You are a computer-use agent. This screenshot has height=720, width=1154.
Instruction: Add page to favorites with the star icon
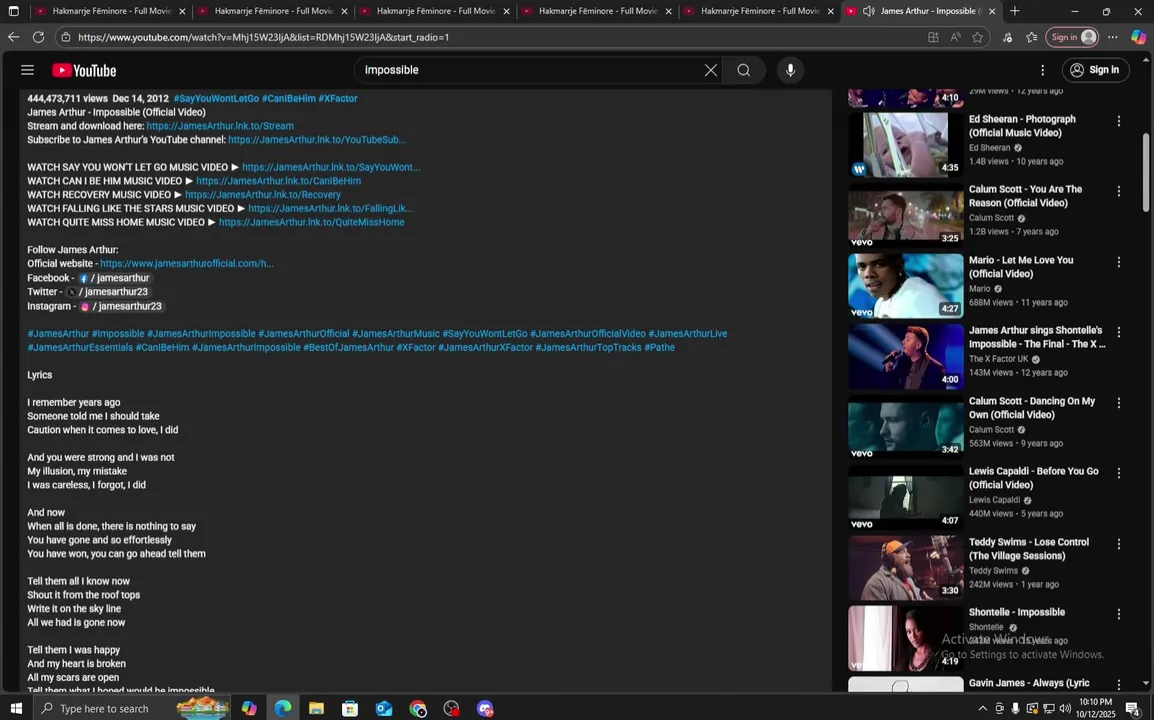click(977, 38)
